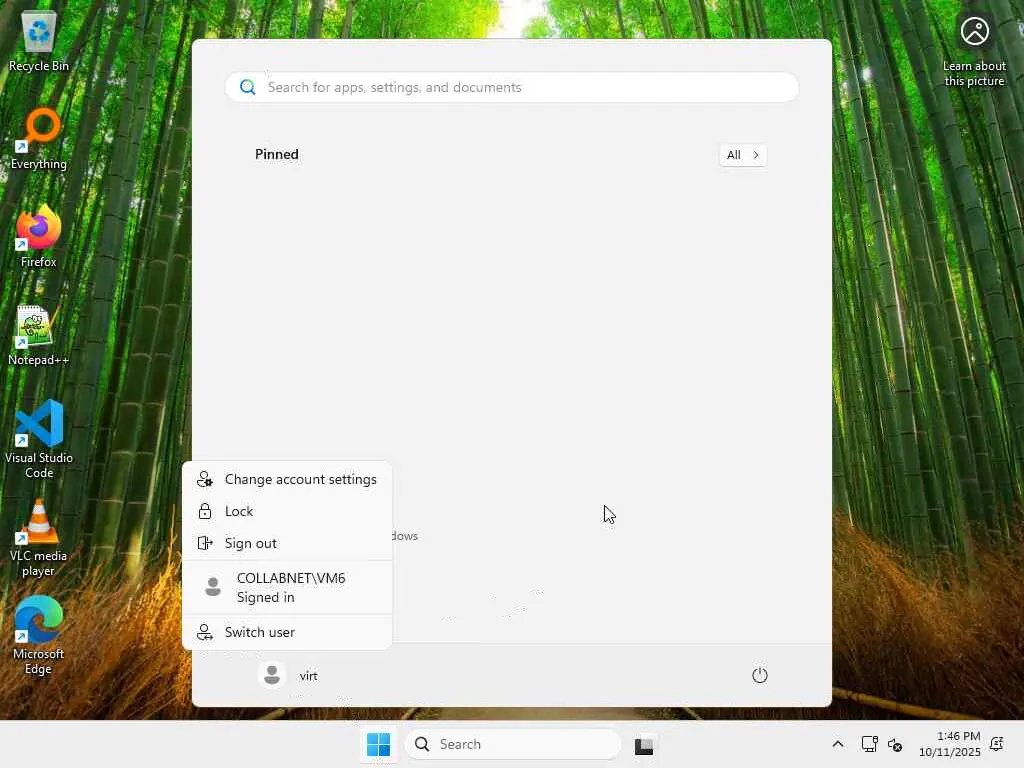Expand All apps list in Start menu
The width and height of the screenshot is (1024, 768).
point(743,155)
